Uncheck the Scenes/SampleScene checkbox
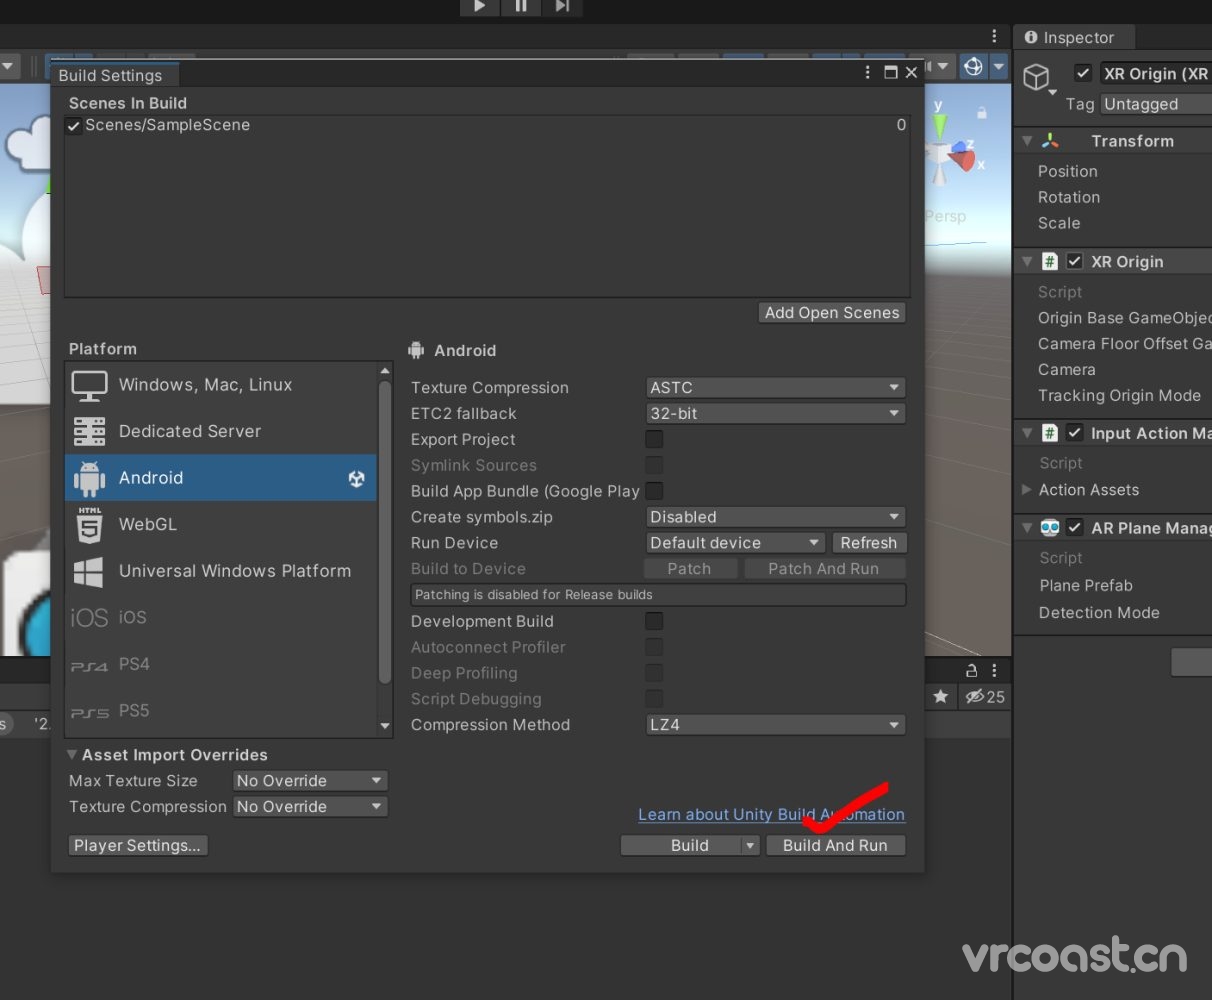 tap(74, 125)
